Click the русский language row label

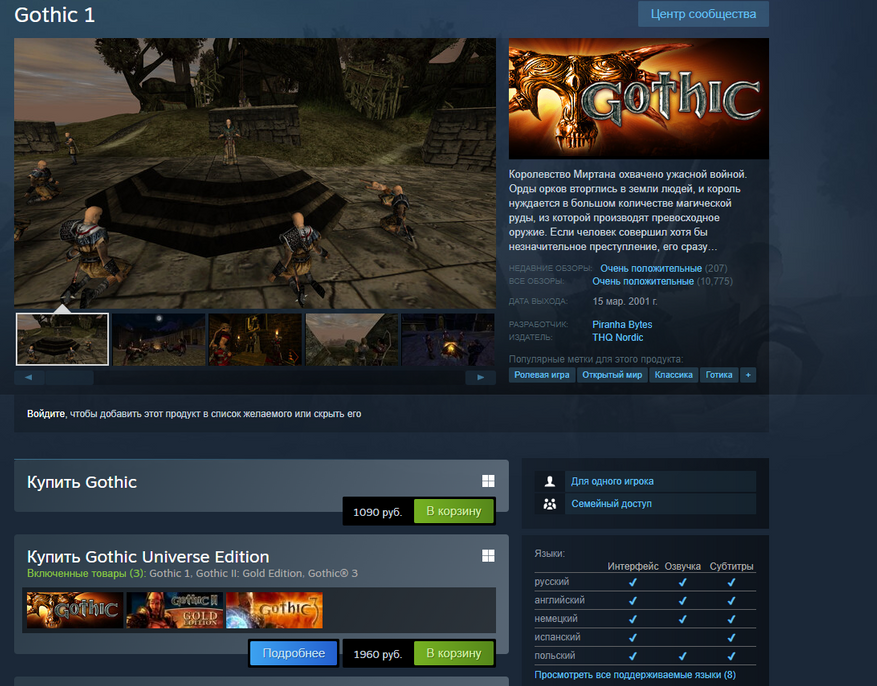pyautogui.click(x=551, y=581)
